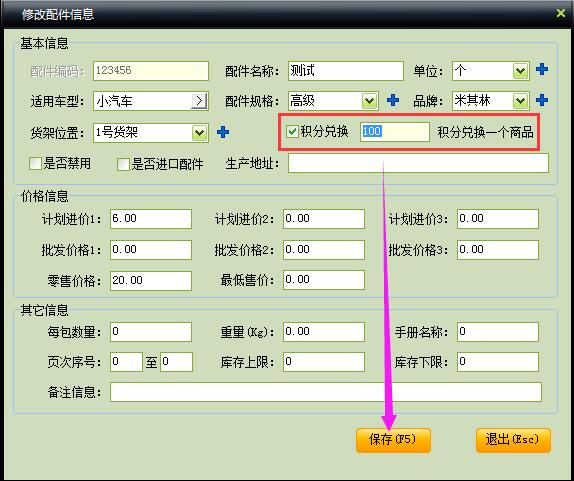The image size is (574, 481).
Task: Click the plus icon beside 货架位置 dropdown
Action: pos(223,132)
